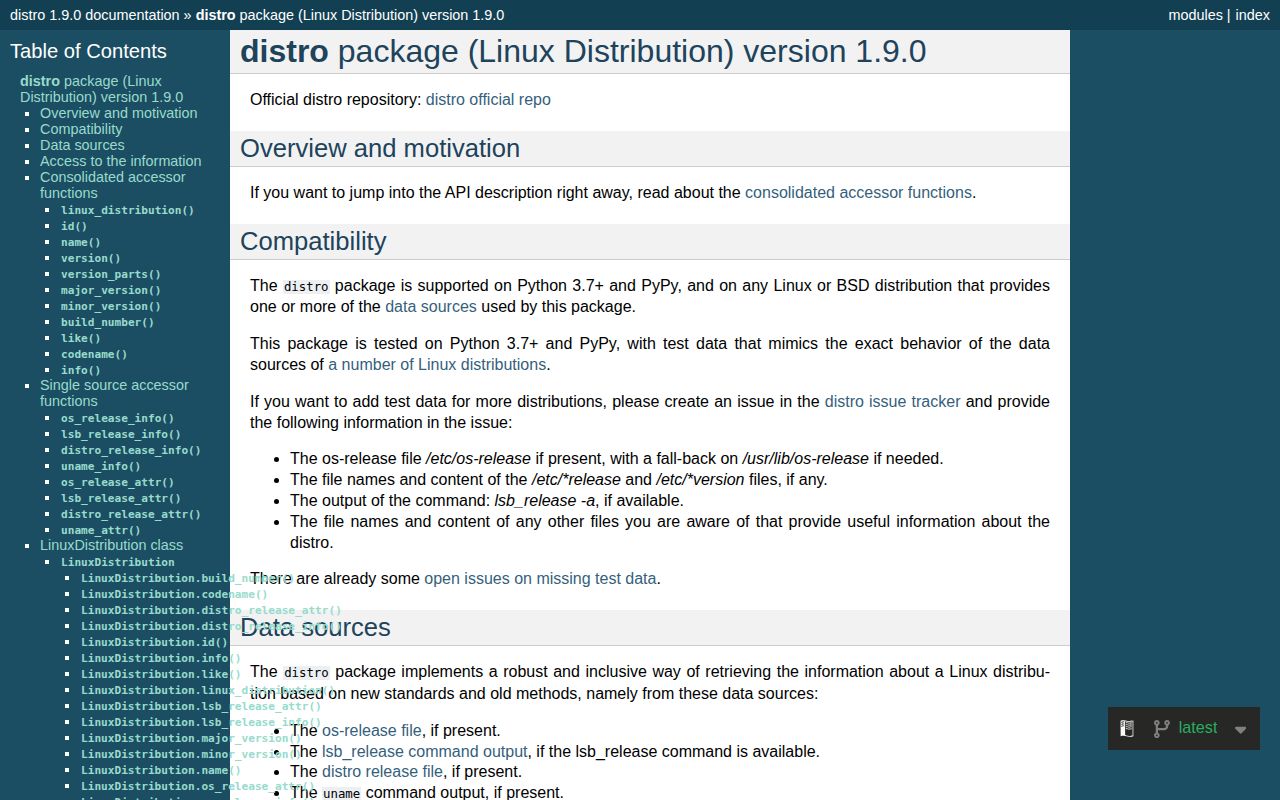
Task: Go to 'distro 1.9.0 documentation' breadcrumb
Action: tap(95, 15)
